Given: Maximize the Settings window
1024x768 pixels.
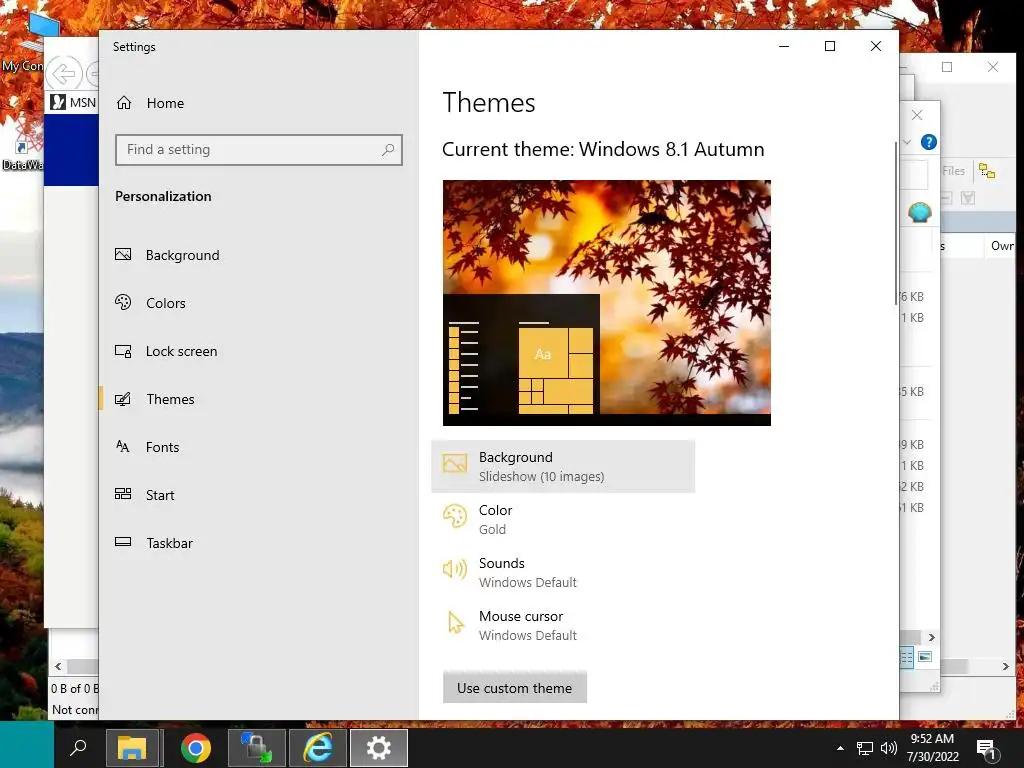Looking at the screenshot, I should point(830,46).
